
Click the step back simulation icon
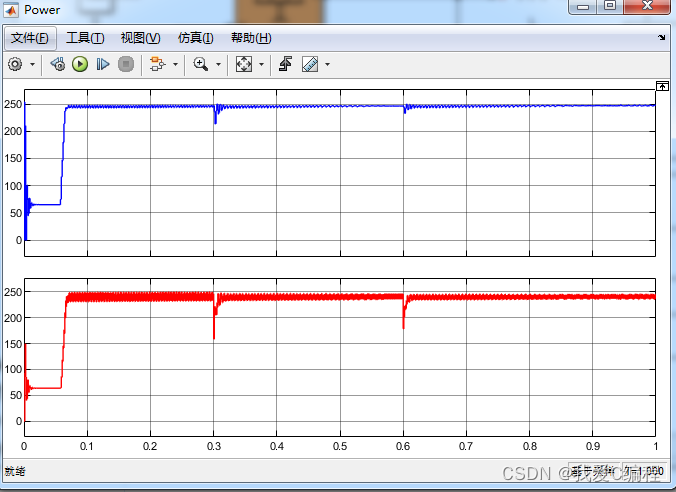[x=57, y=64]
